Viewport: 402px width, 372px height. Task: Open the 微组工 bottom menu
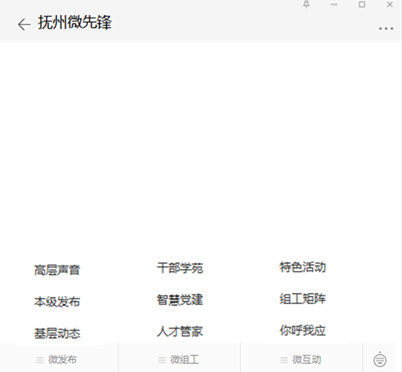tap(179, 360)
